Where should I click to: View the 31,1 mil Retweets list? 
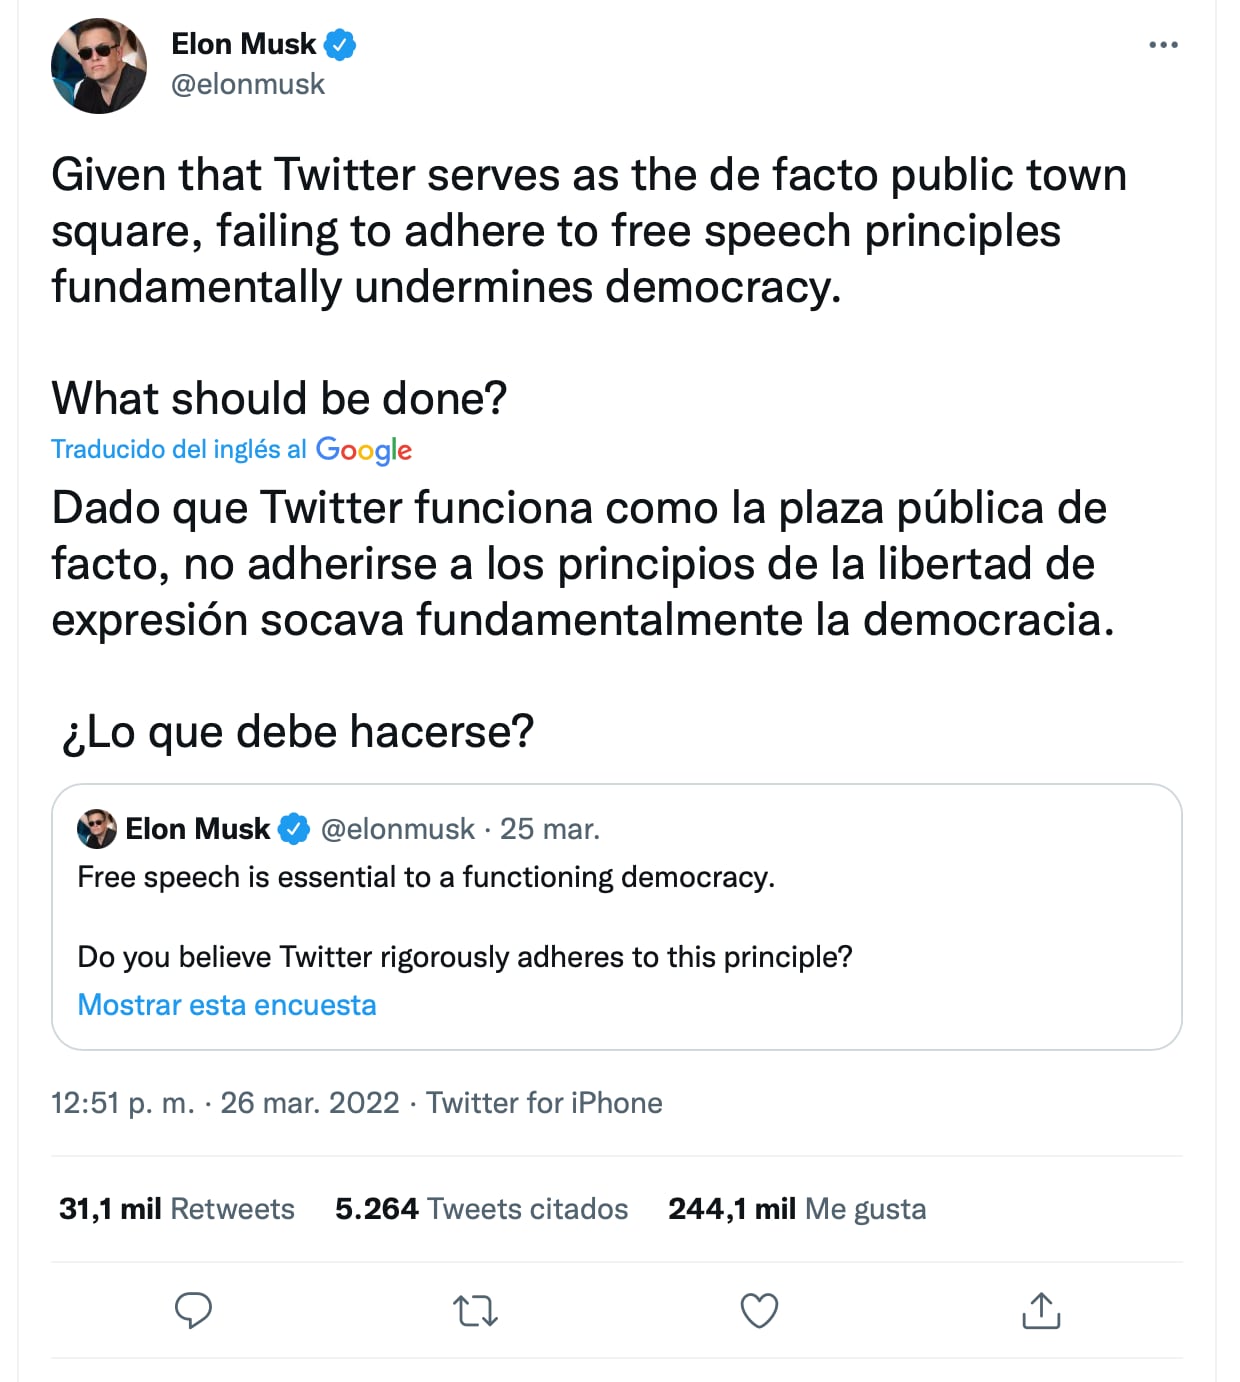coord(177,1208)
